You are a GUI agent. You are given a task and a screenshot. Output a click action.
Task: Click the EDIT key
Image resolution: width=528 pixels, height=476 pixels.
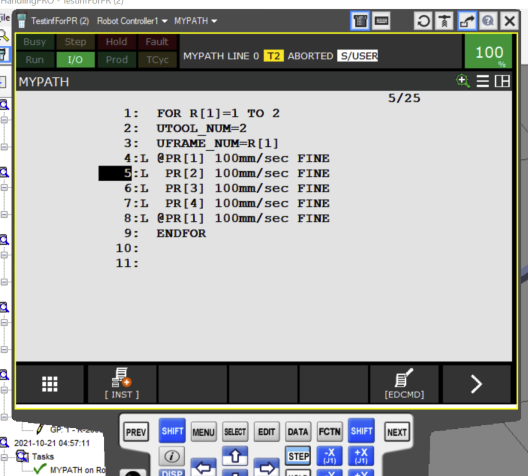point(267,432)
